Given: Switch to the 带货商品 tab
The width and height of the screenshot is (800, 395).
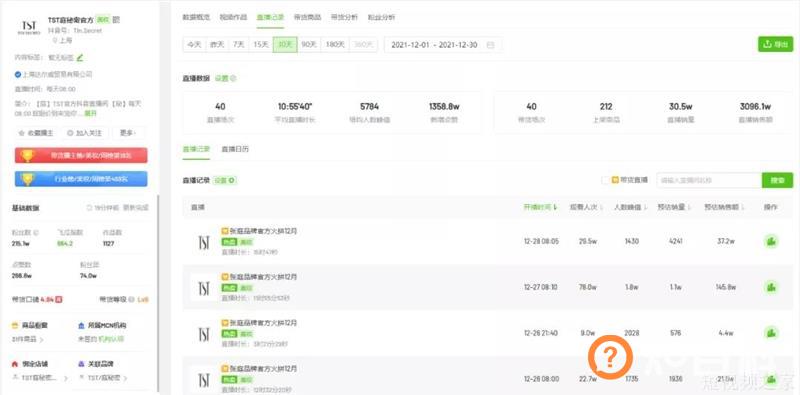Looking at the screenshot, I should [x=307, y=17].
